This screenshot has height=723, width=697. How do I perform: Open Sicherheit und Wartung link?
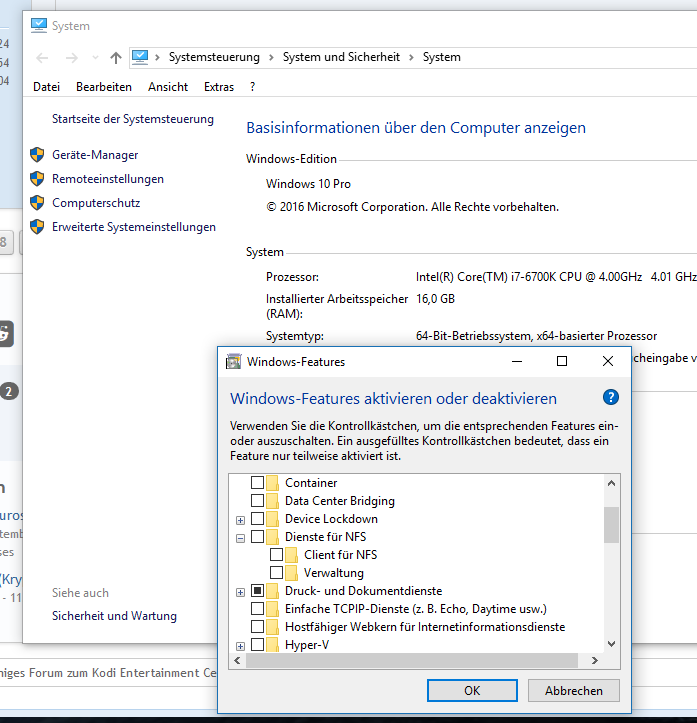point(114,616)
